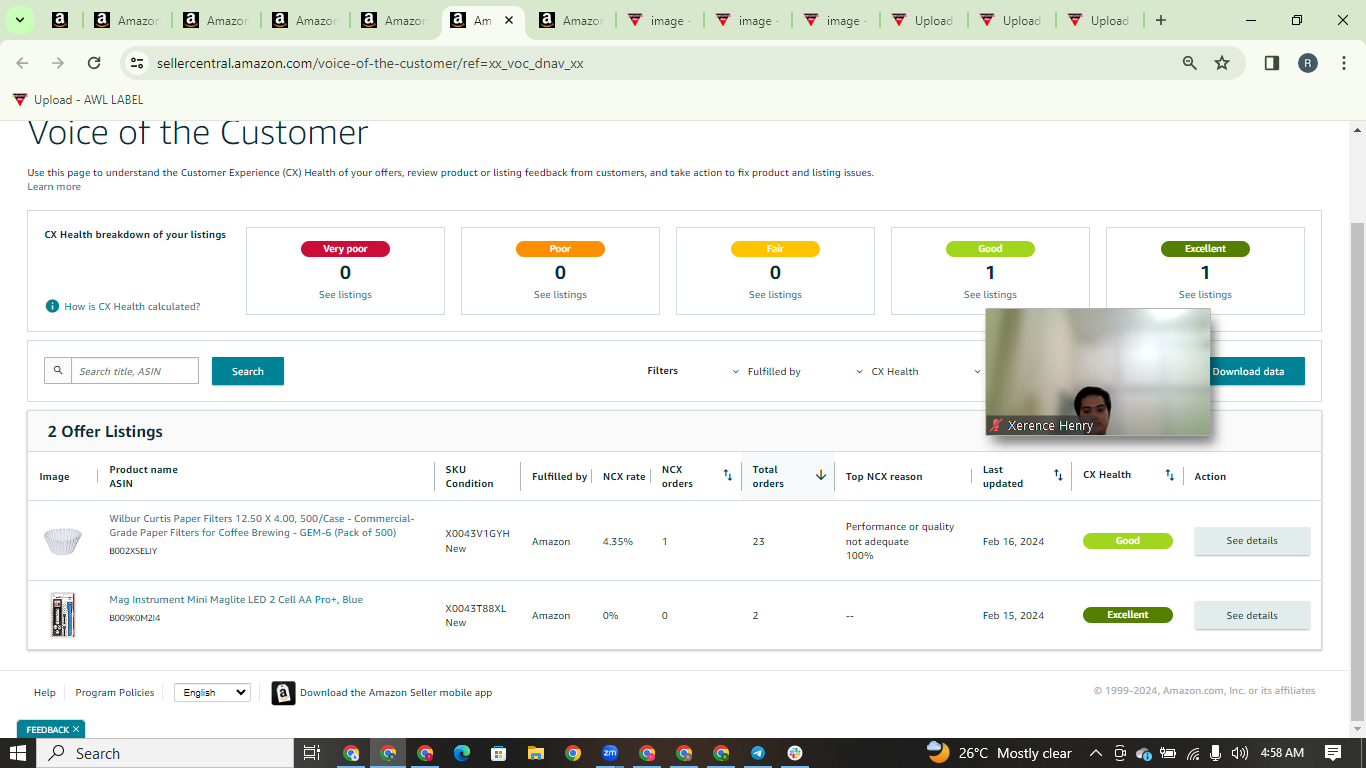Open the Chrome profile R avatar
This screenshot has width=1366, height=768.
point(1308,63)
